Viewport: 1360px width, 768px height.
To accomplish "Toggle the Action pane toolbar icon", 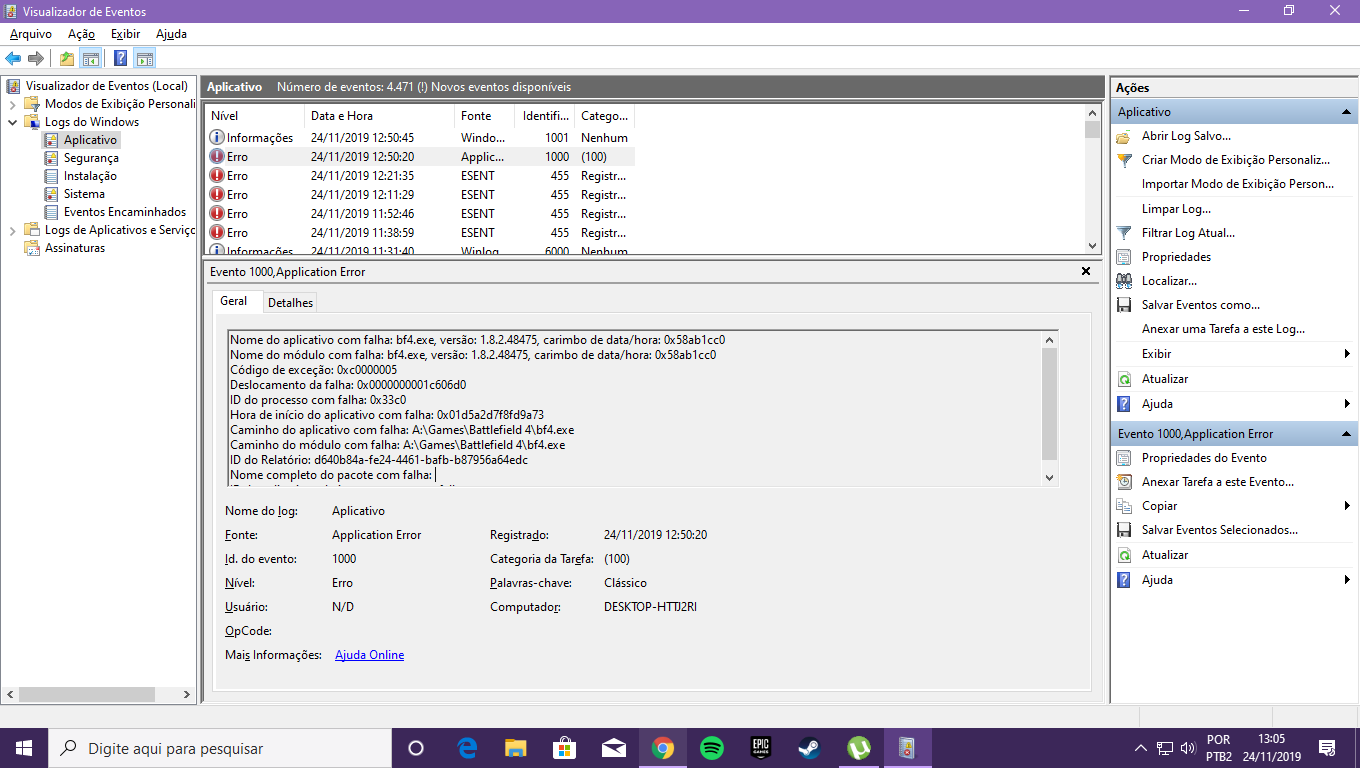I will tap(145, 58).
